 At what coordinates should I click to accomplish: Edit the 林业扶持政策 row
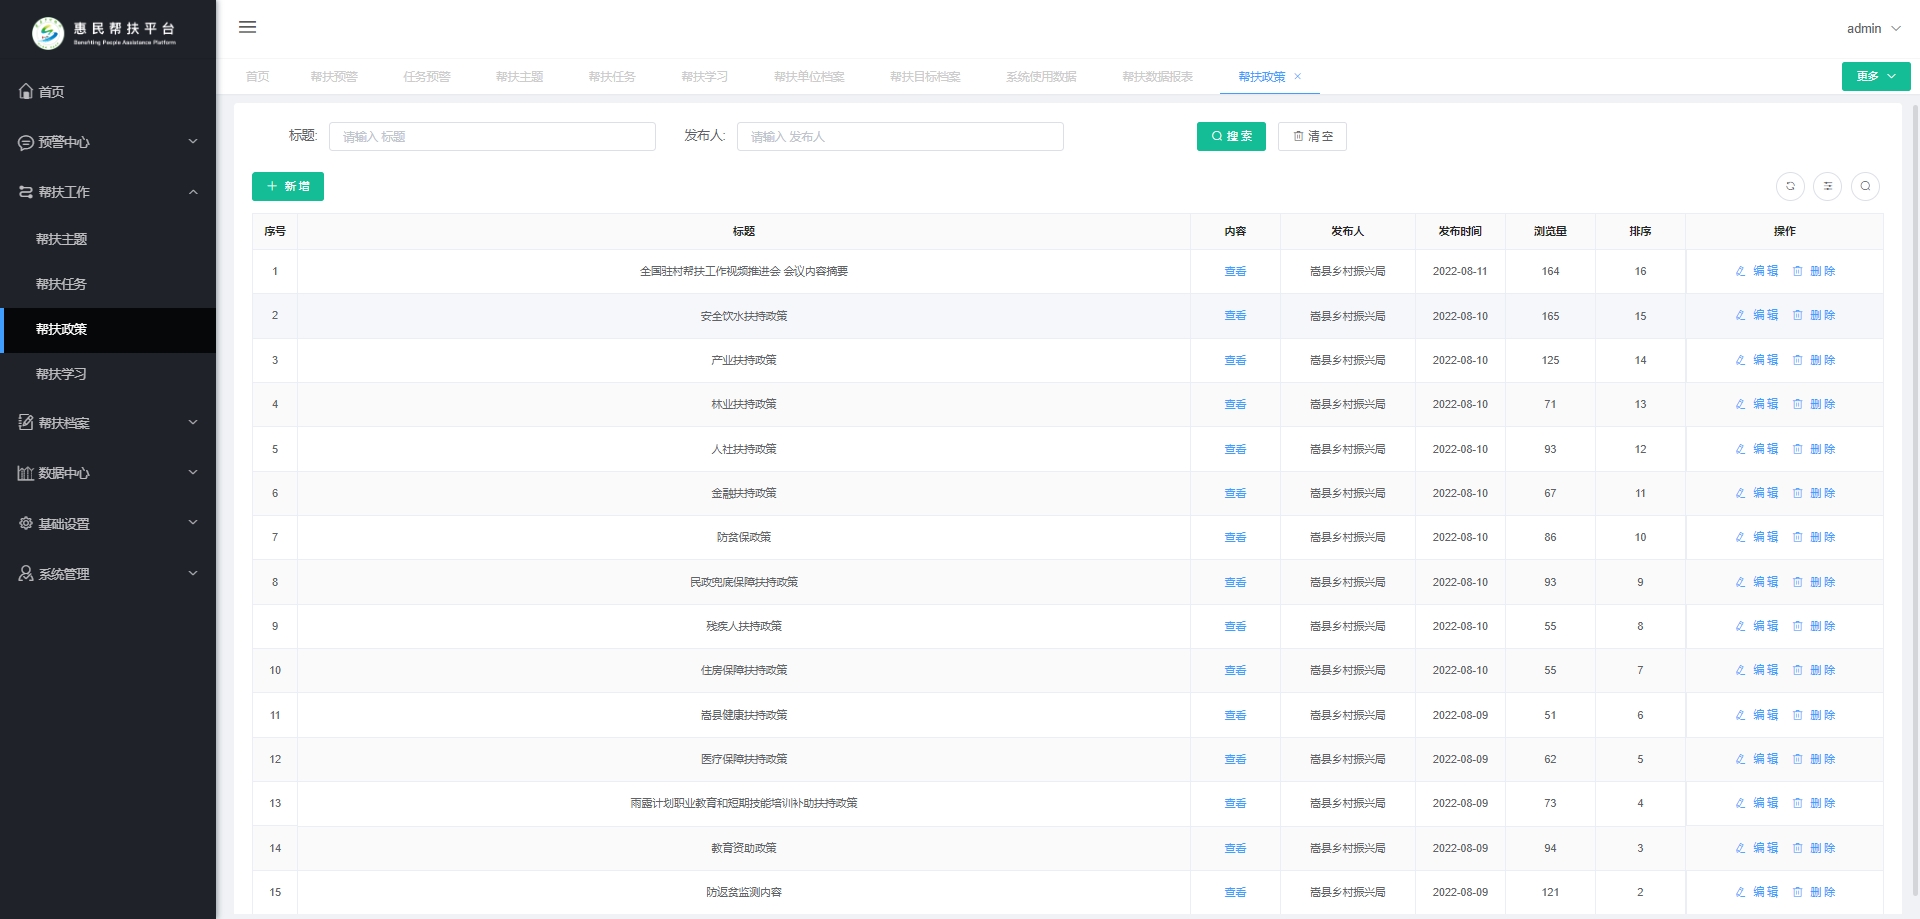coord(1757,404)
